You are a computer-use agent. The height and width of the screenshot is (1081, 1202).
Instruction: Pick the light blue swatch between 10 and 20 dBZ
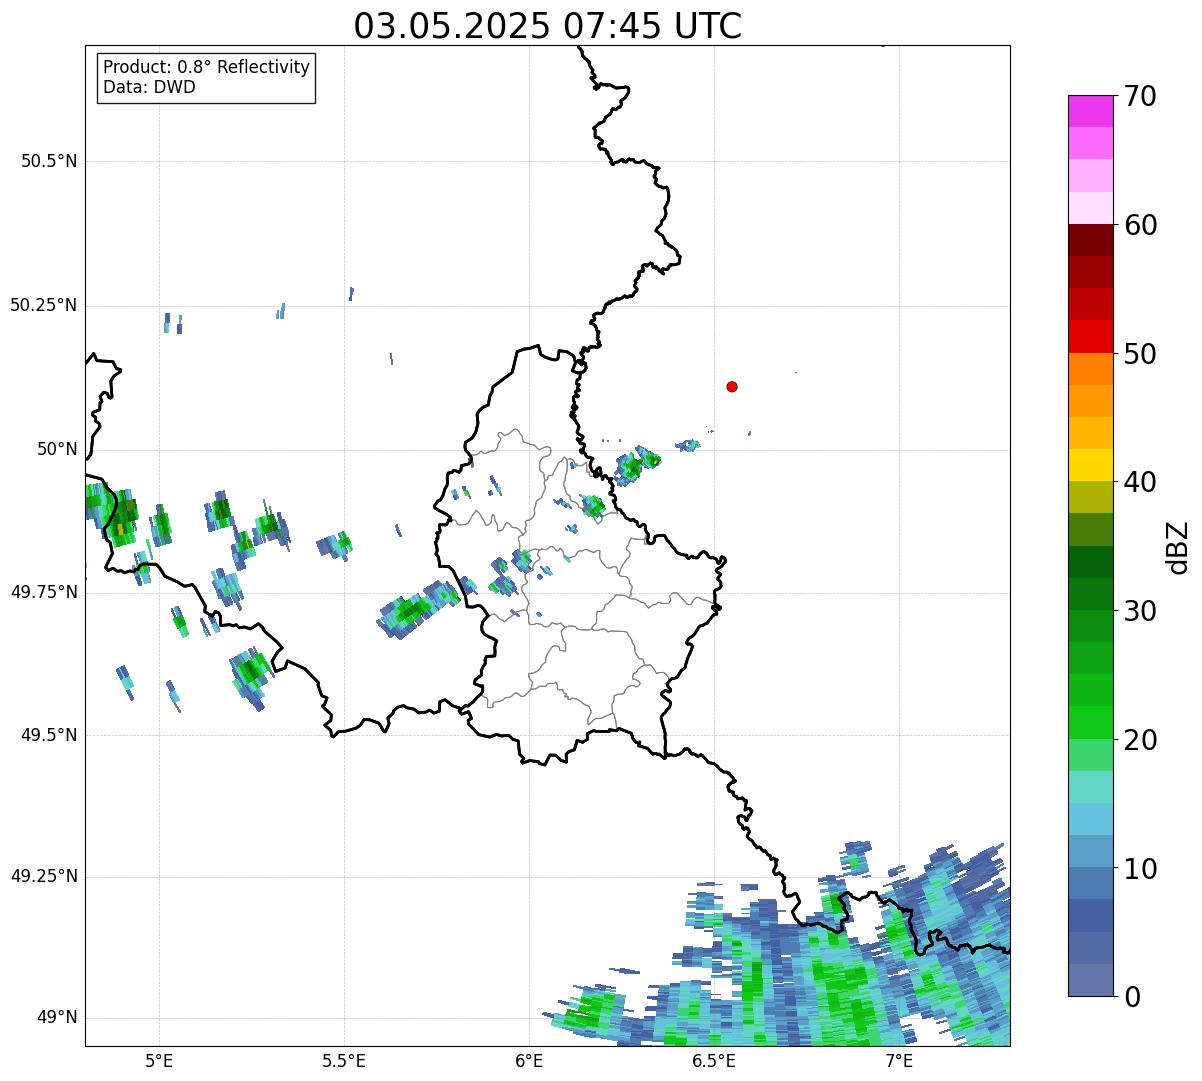(x=1090, y=819)
